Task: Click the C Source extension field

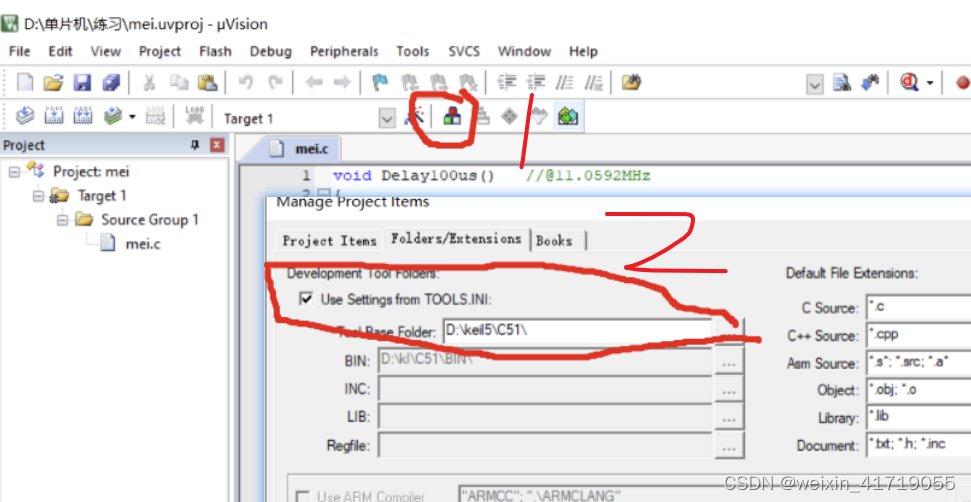Action: [918, 308]
